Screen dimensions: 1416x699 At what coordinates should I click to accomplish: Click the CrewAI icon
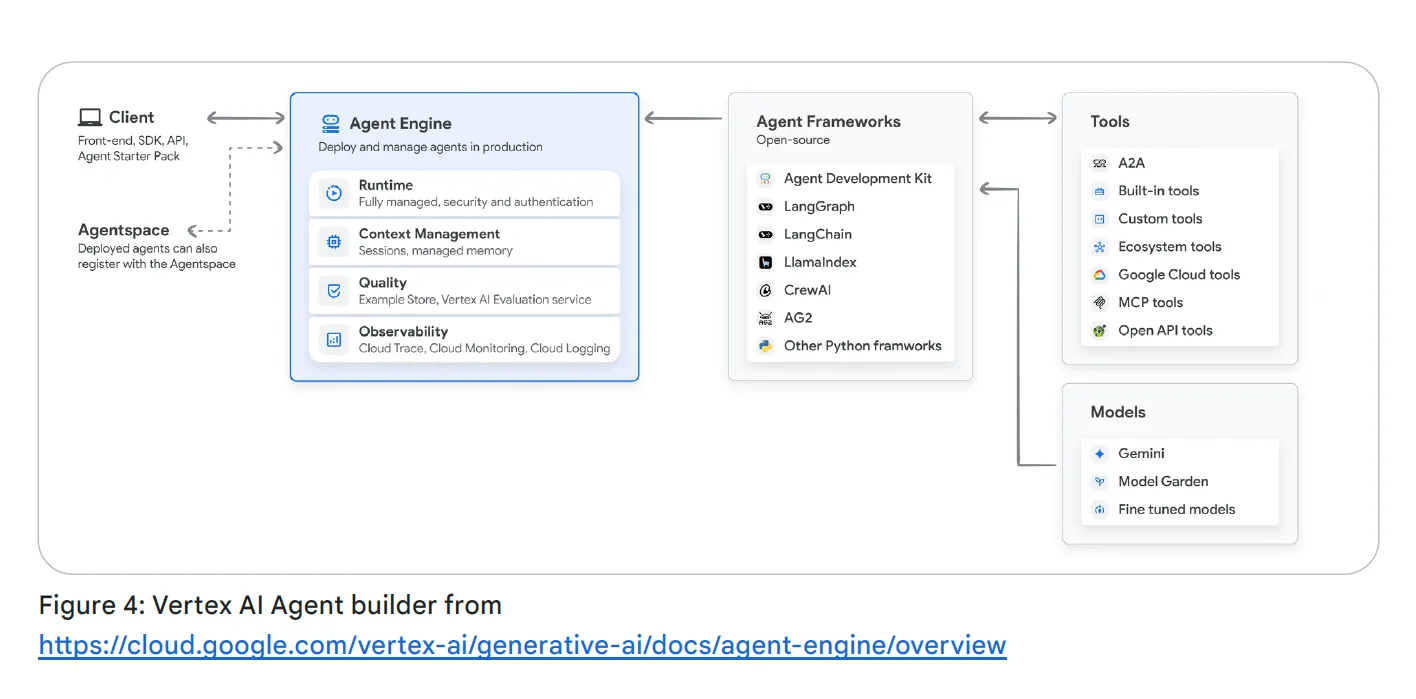(766, 291)
